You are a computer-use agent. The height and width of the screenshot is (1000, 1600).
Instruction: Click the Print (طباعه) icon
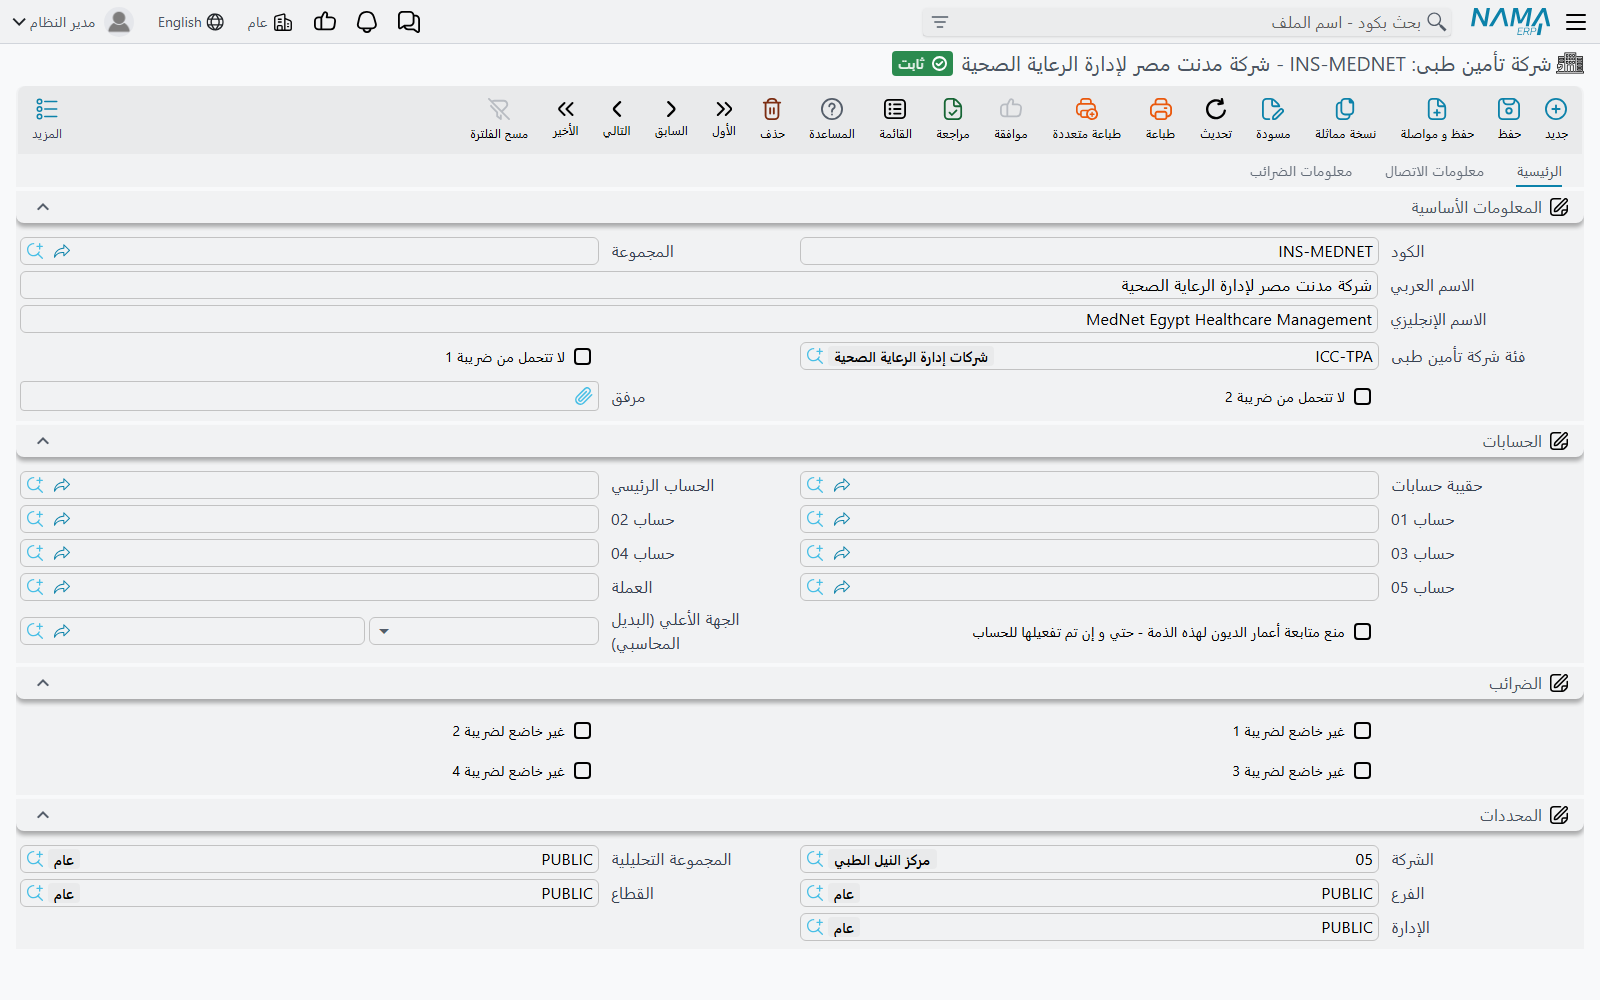pos(1160,109)
